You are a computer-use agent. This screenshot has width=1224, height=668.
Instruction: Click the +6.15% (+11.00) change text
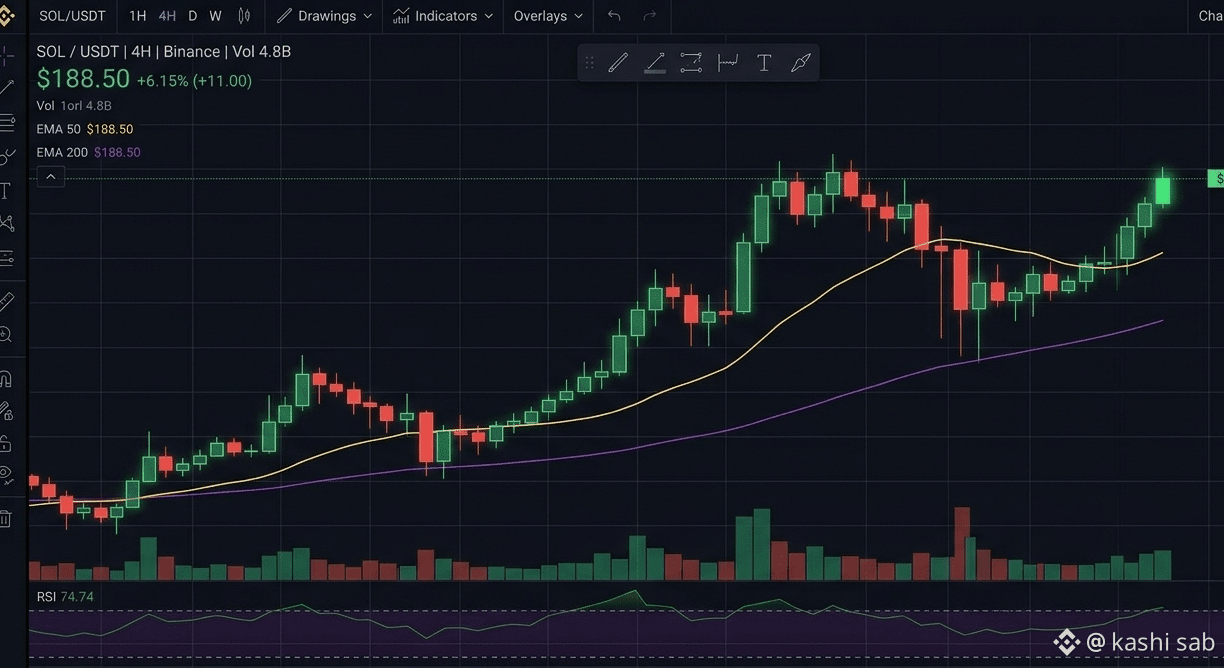pos(194,80)
